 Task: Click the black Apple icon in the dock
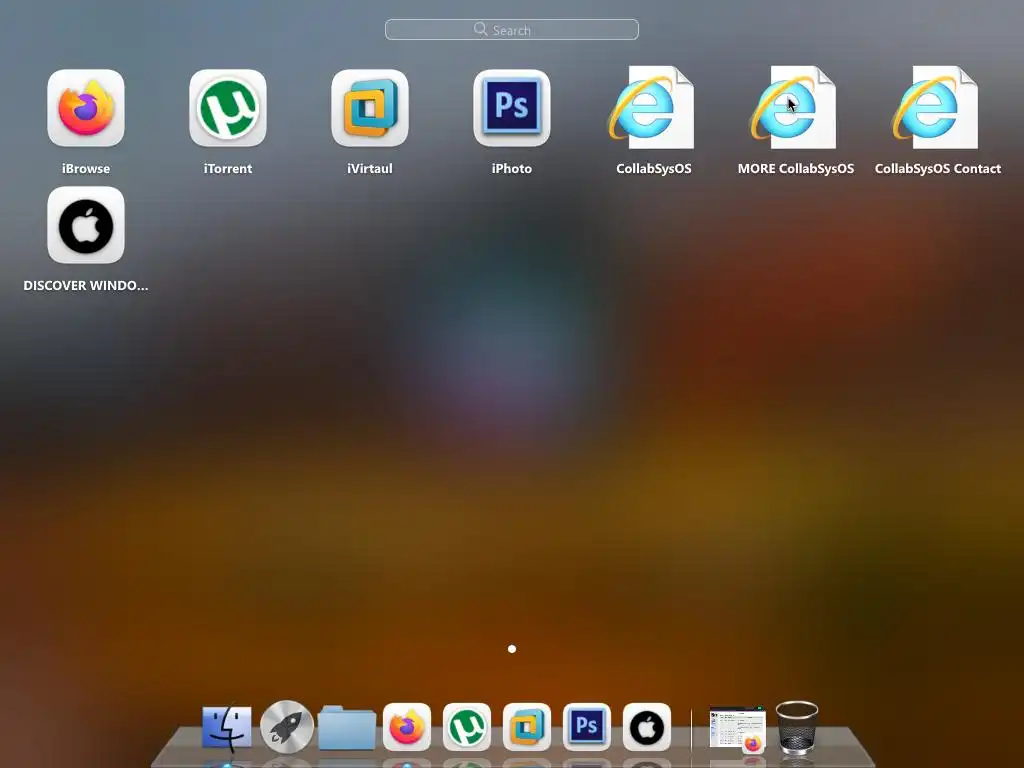(647, 727)
